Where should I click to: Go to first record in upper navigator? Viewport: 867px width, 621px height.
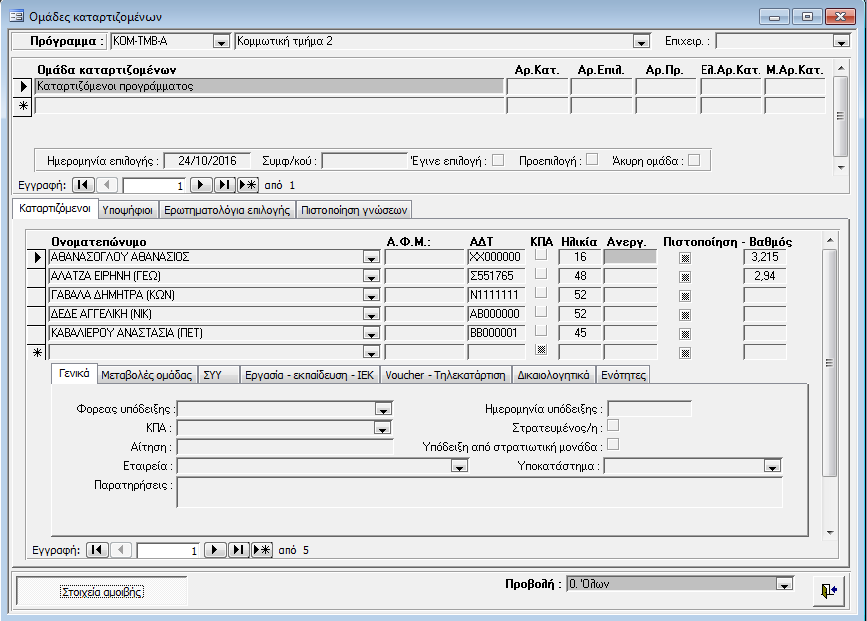83,185
